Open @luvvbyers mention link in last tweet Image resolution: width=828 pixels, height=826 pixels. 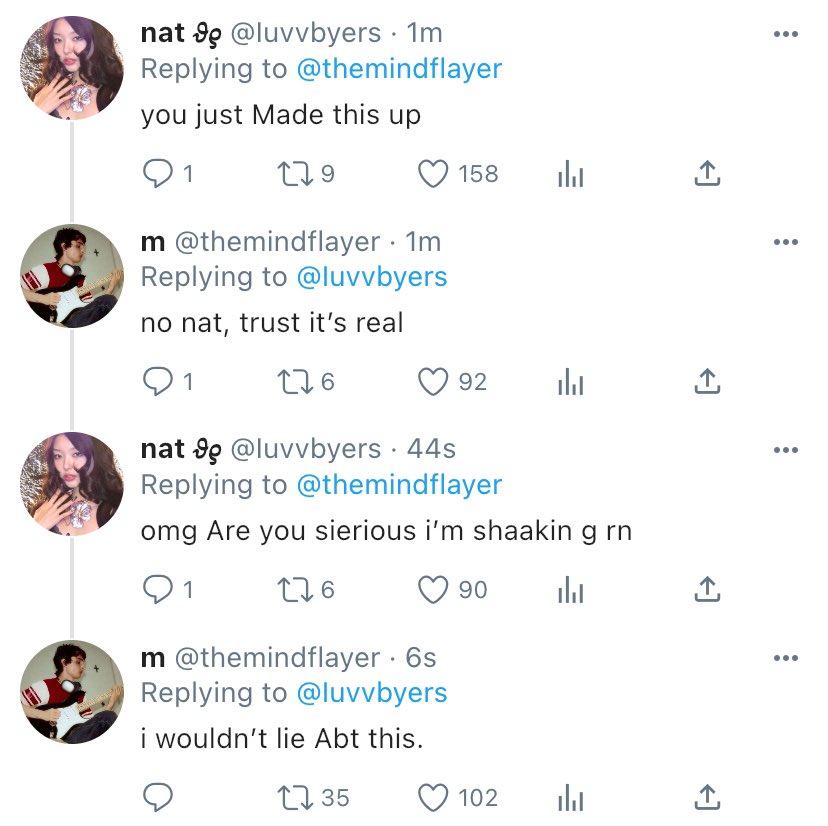click(x=372, y=692)
